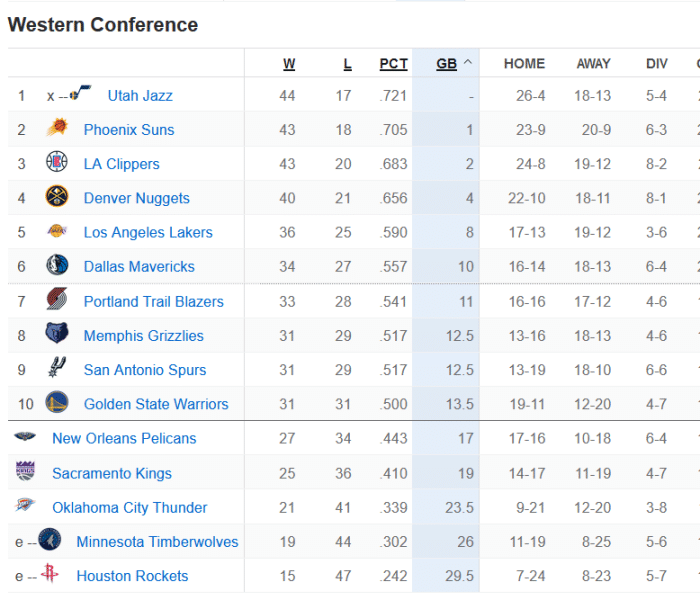Click the Golden State Warriors logo

(57, 403)
